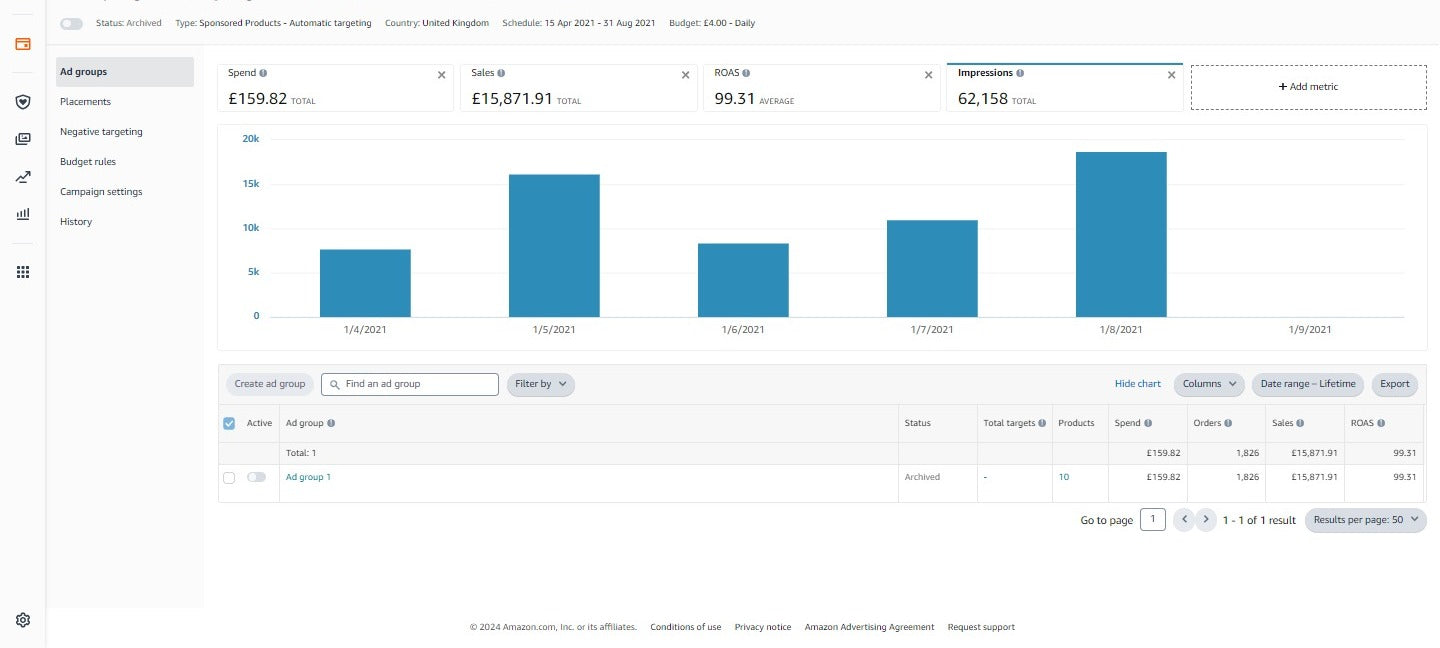The width and height of the screenshot is (1440, 648).
Task: Toggle the archived campaign status switch
Action: point(71,23)
